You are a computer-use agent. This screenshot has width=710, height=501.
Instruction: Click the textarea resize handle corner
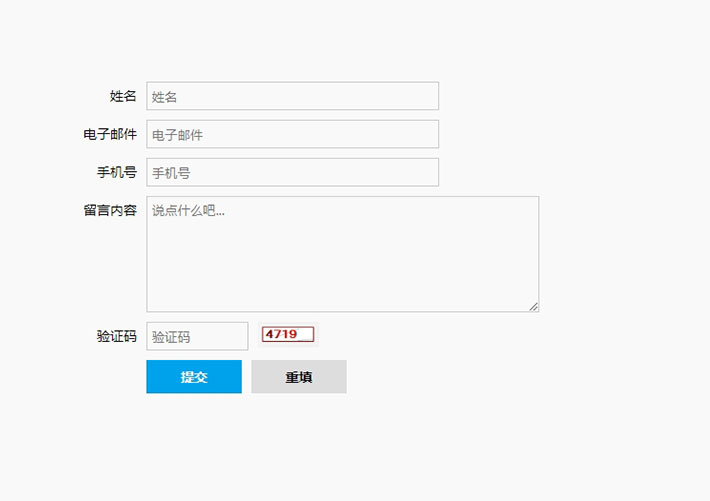pyautogui.click(x=534, y=307)
